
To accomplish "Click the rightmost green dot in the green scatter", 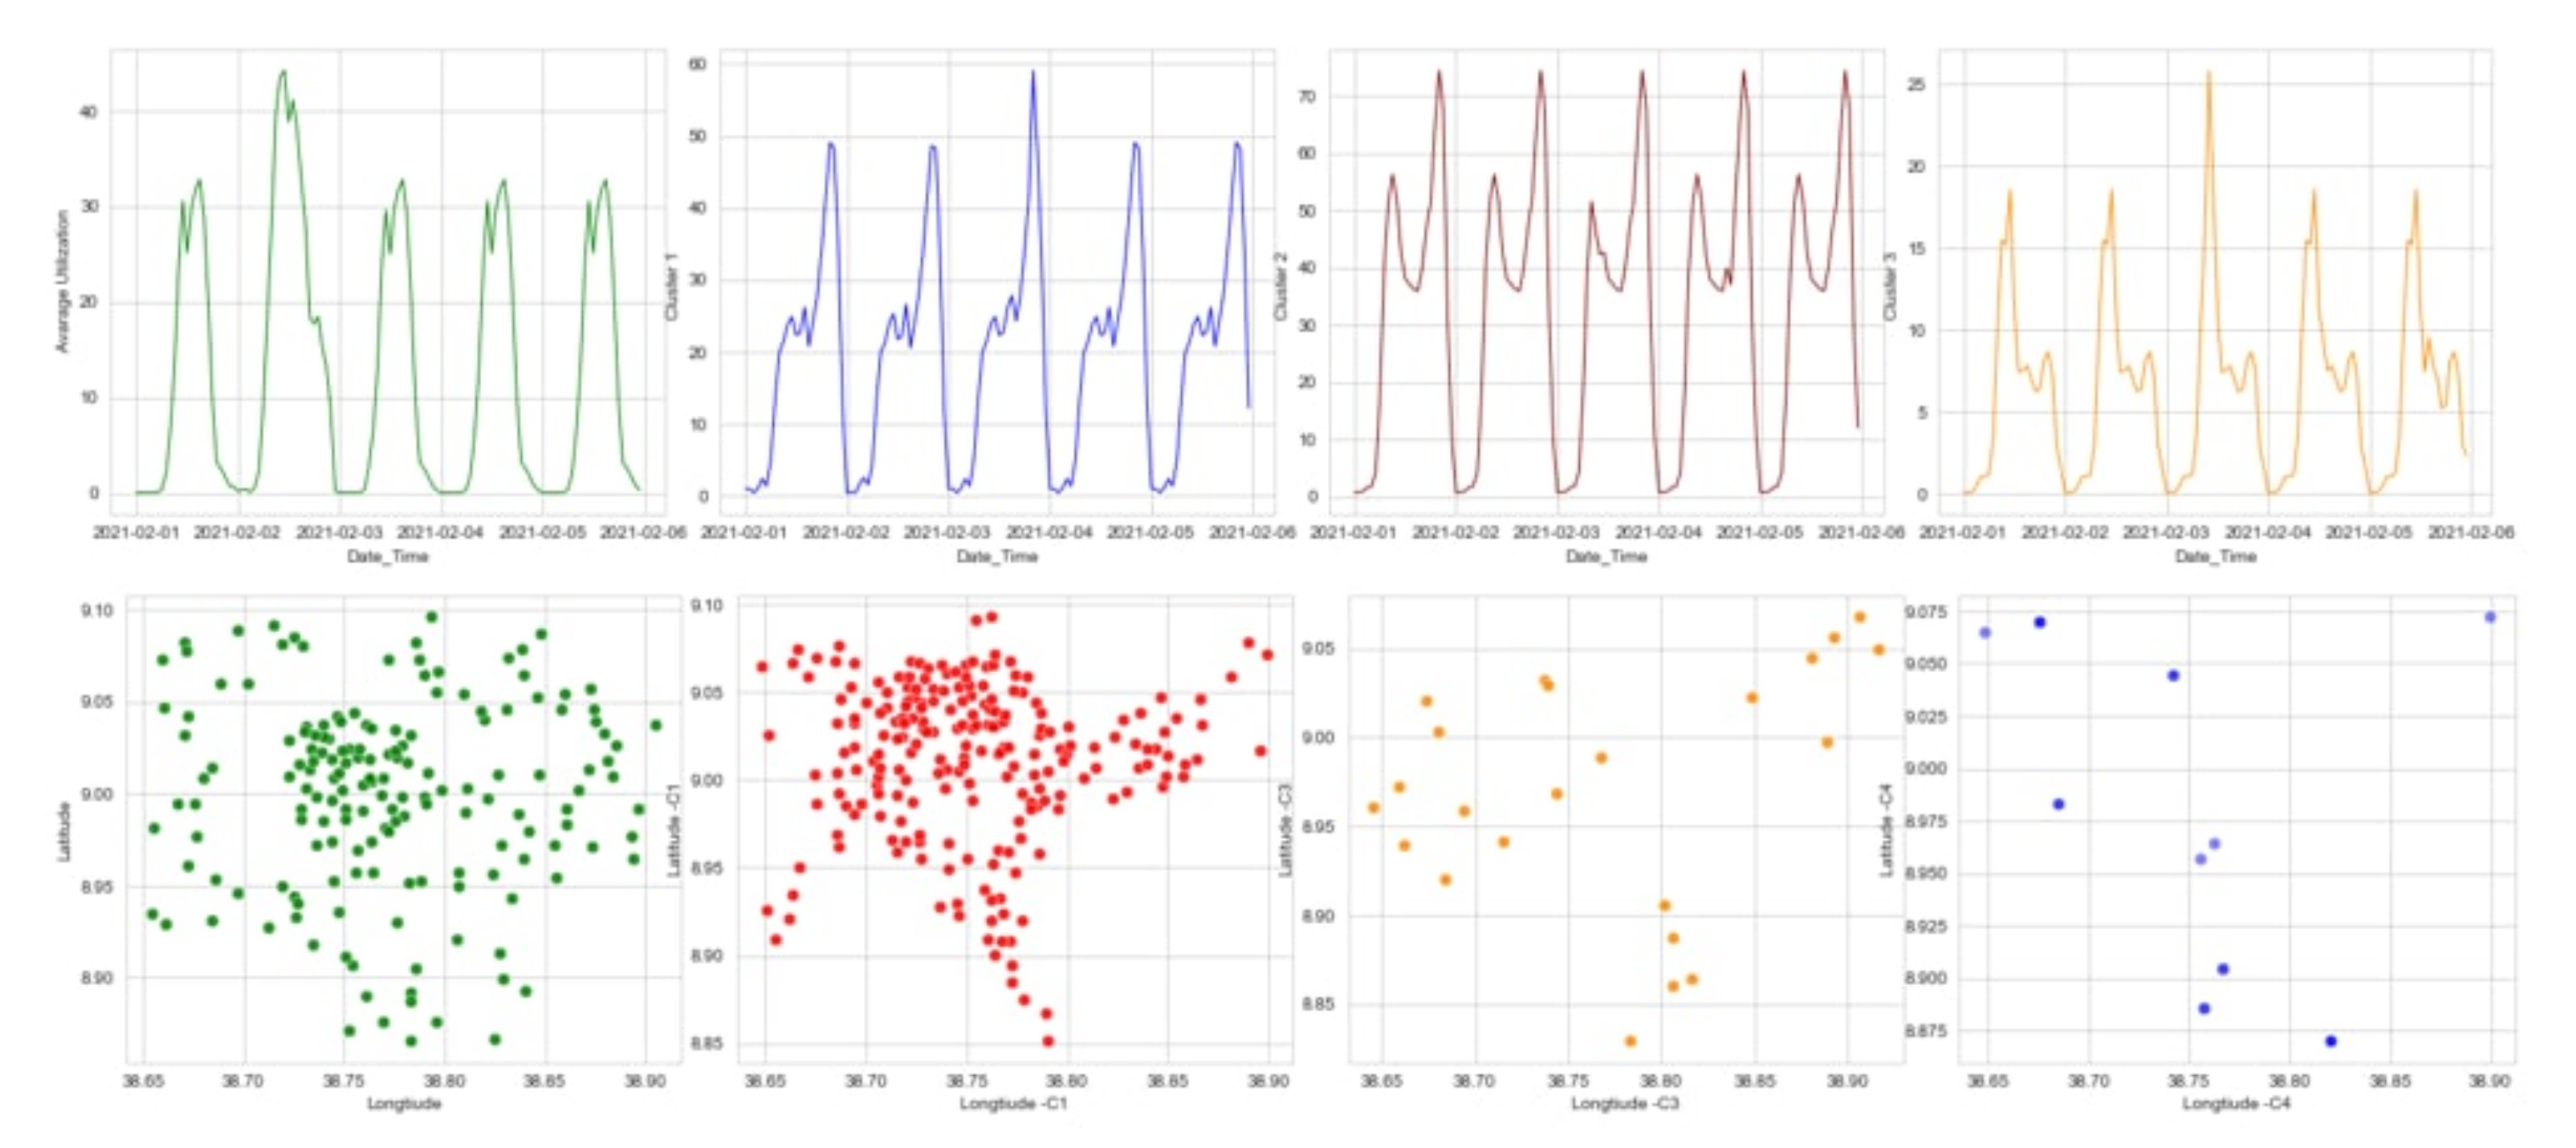I will [655, 725].
